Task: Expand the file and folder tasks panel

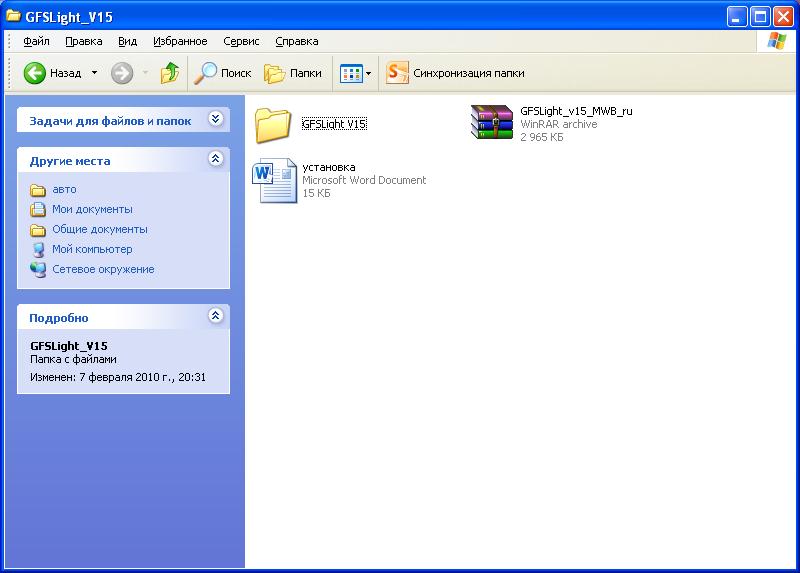Action: pyautogui.click(x=215, y=120)
